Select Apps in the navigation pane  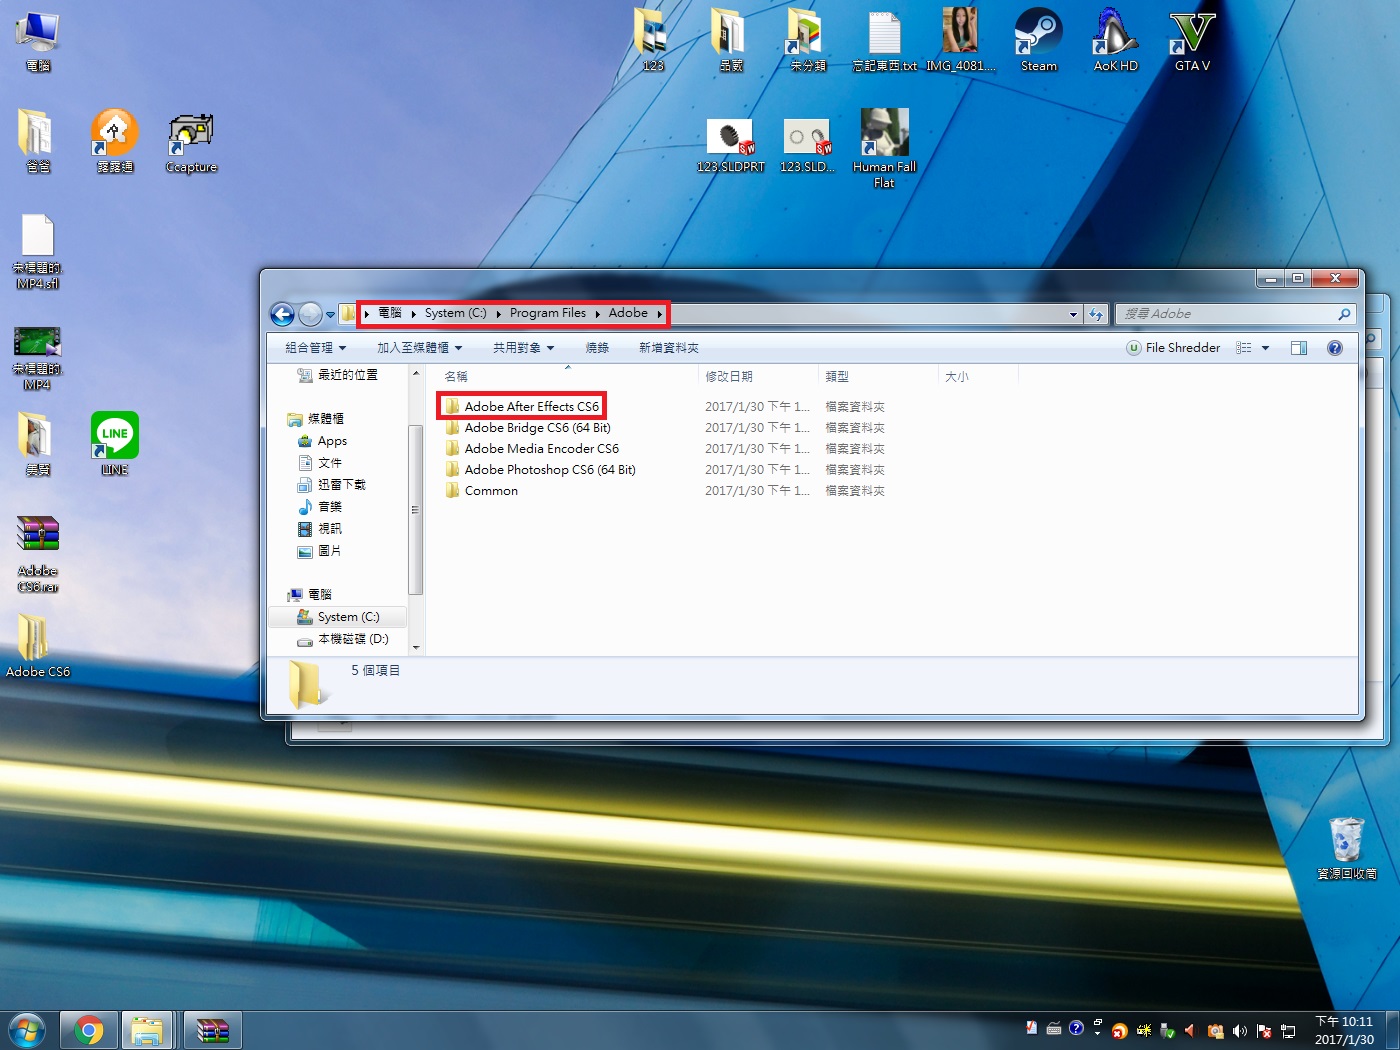point(322,441)
